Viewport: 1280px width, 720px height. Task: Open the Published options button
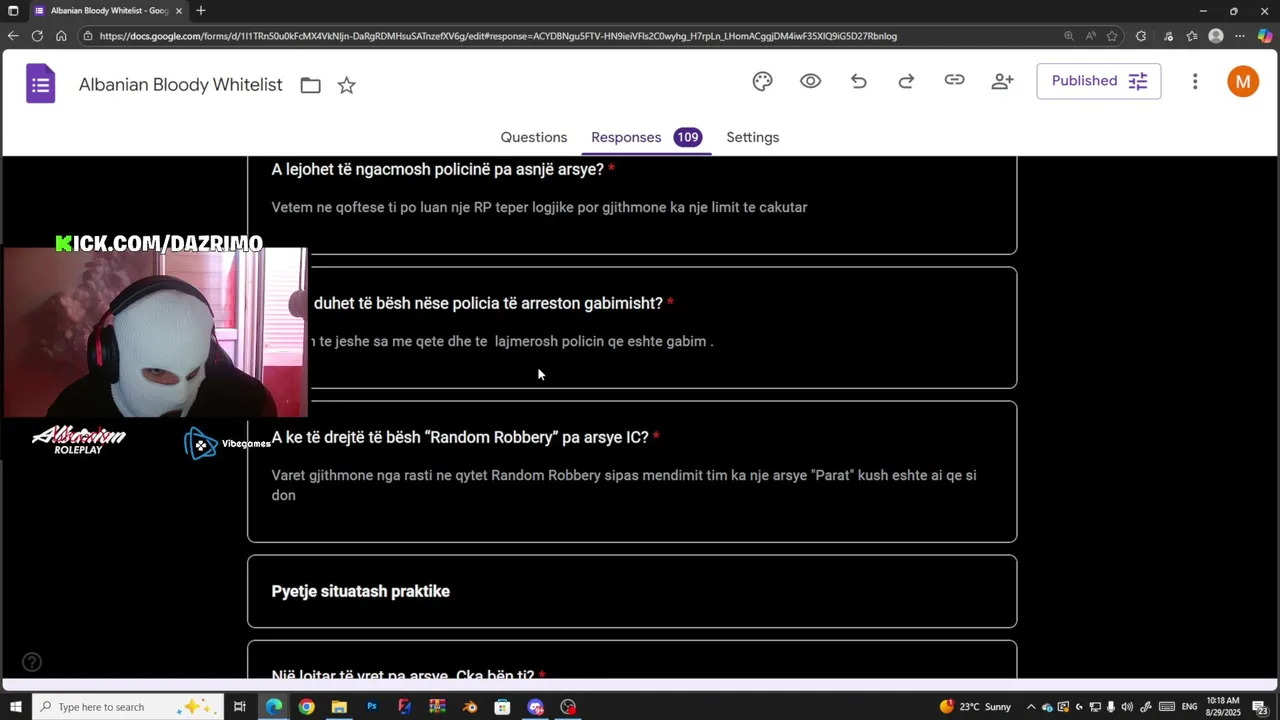(x=1098, y=81)
